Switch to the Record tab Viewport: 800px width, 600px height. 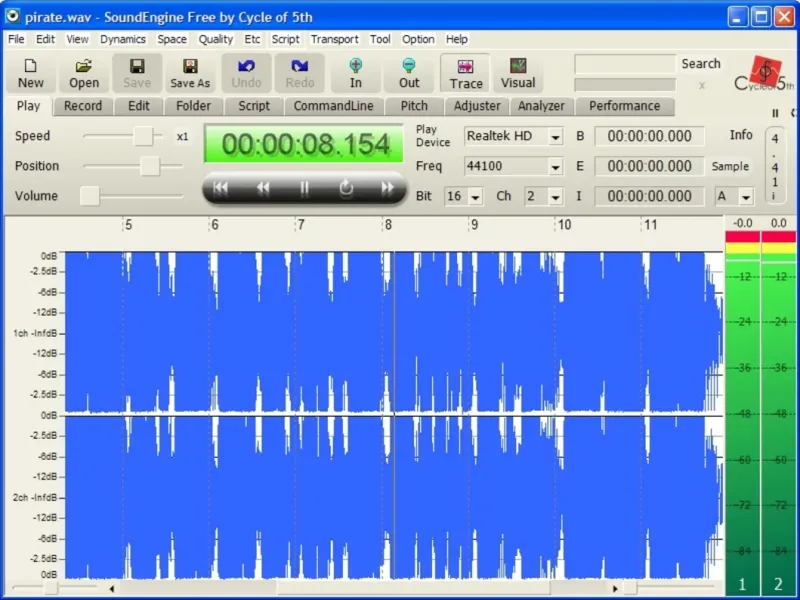(x=83, y=106)
